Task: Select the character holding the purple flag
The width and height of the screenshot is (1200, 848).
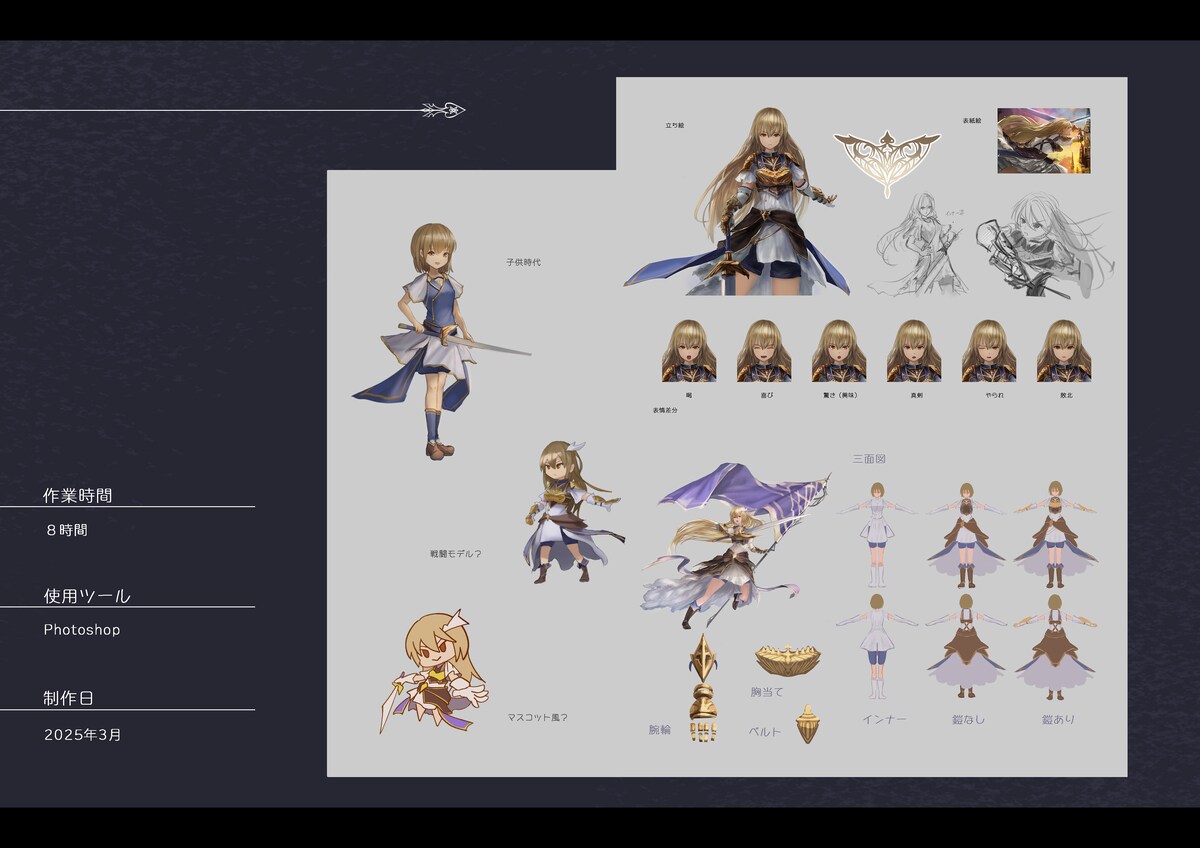Action: (735, 545)
